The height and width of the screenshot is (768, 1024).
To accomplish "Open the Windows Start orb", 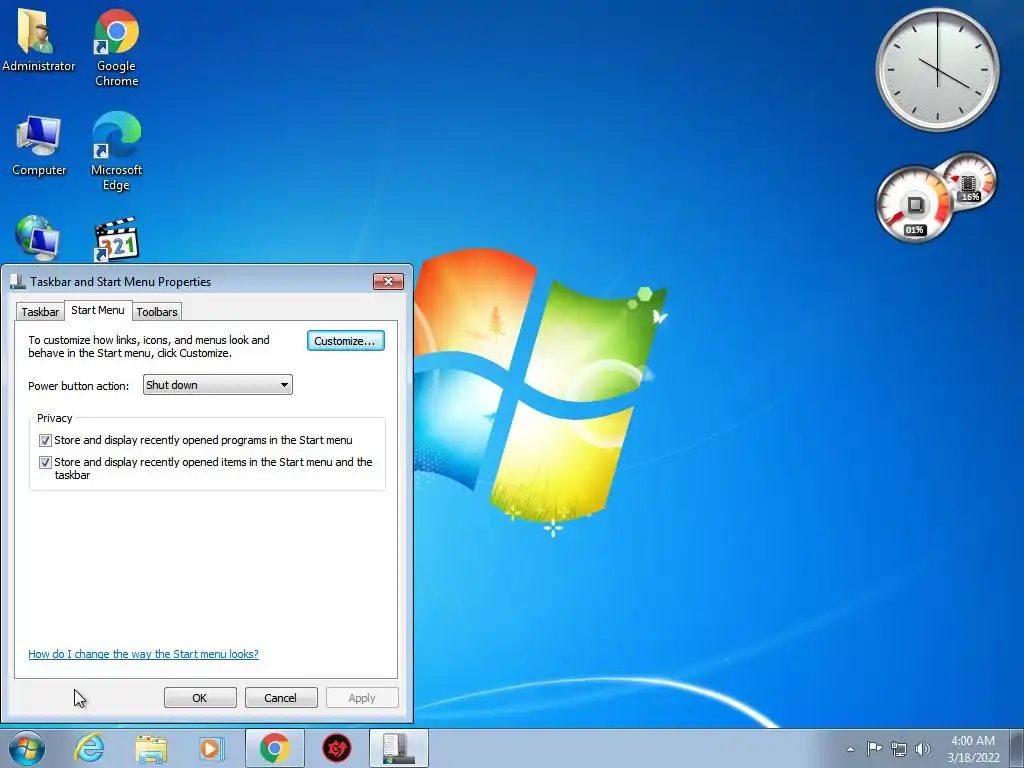I will click(27, 748).
